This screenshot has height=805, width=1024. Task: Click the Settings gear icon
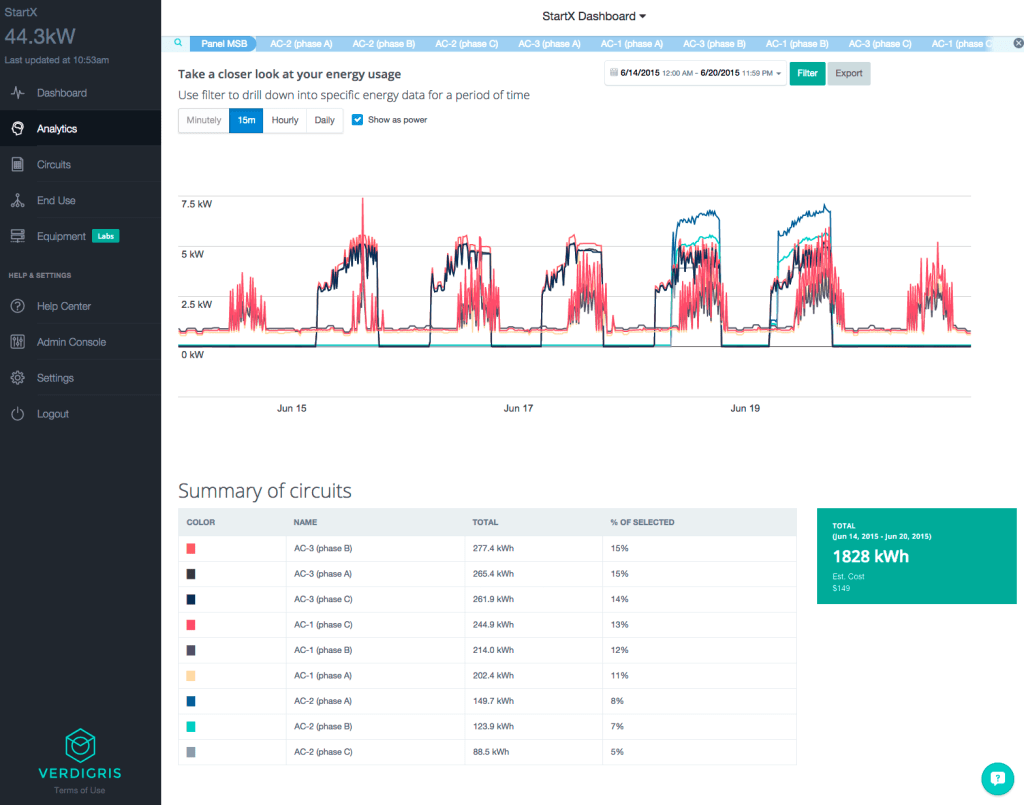(x=17, y=378)
